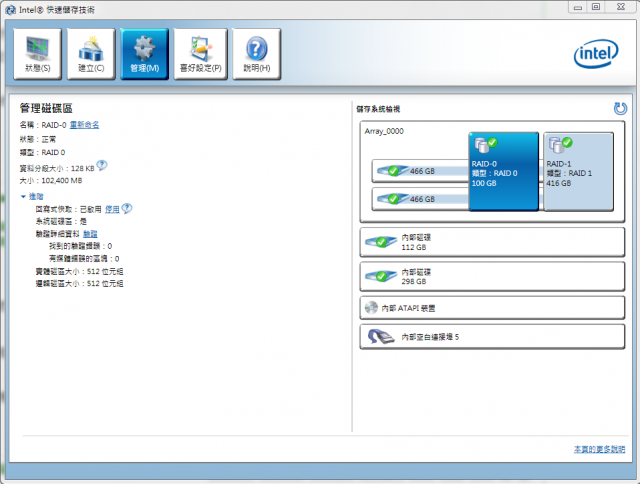Click the 系統磁碟區：是 text
Screen dimensions: 640x484
point(61,222)
